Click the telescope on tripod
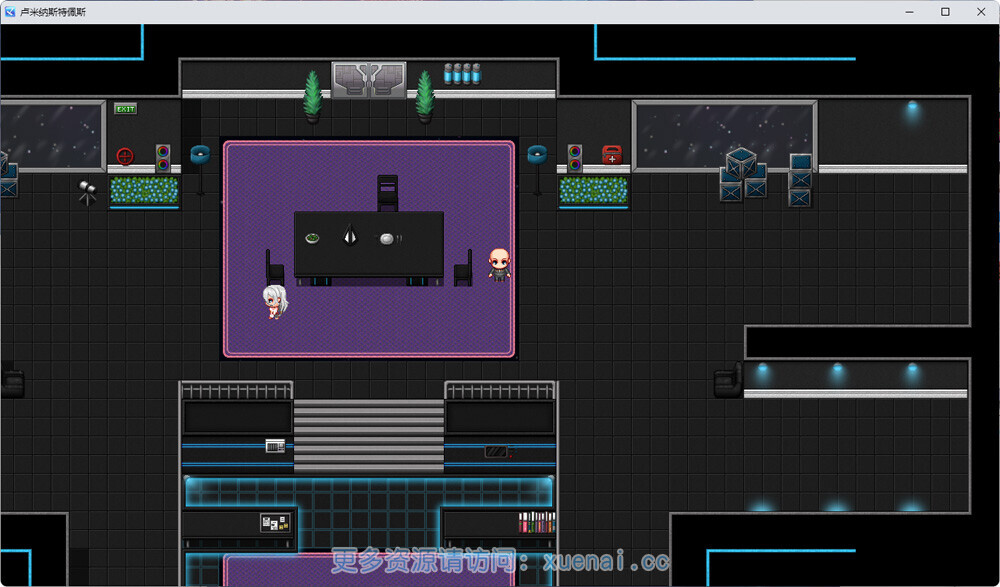This screenshot has height=587, width=1000. click(87, 193)
